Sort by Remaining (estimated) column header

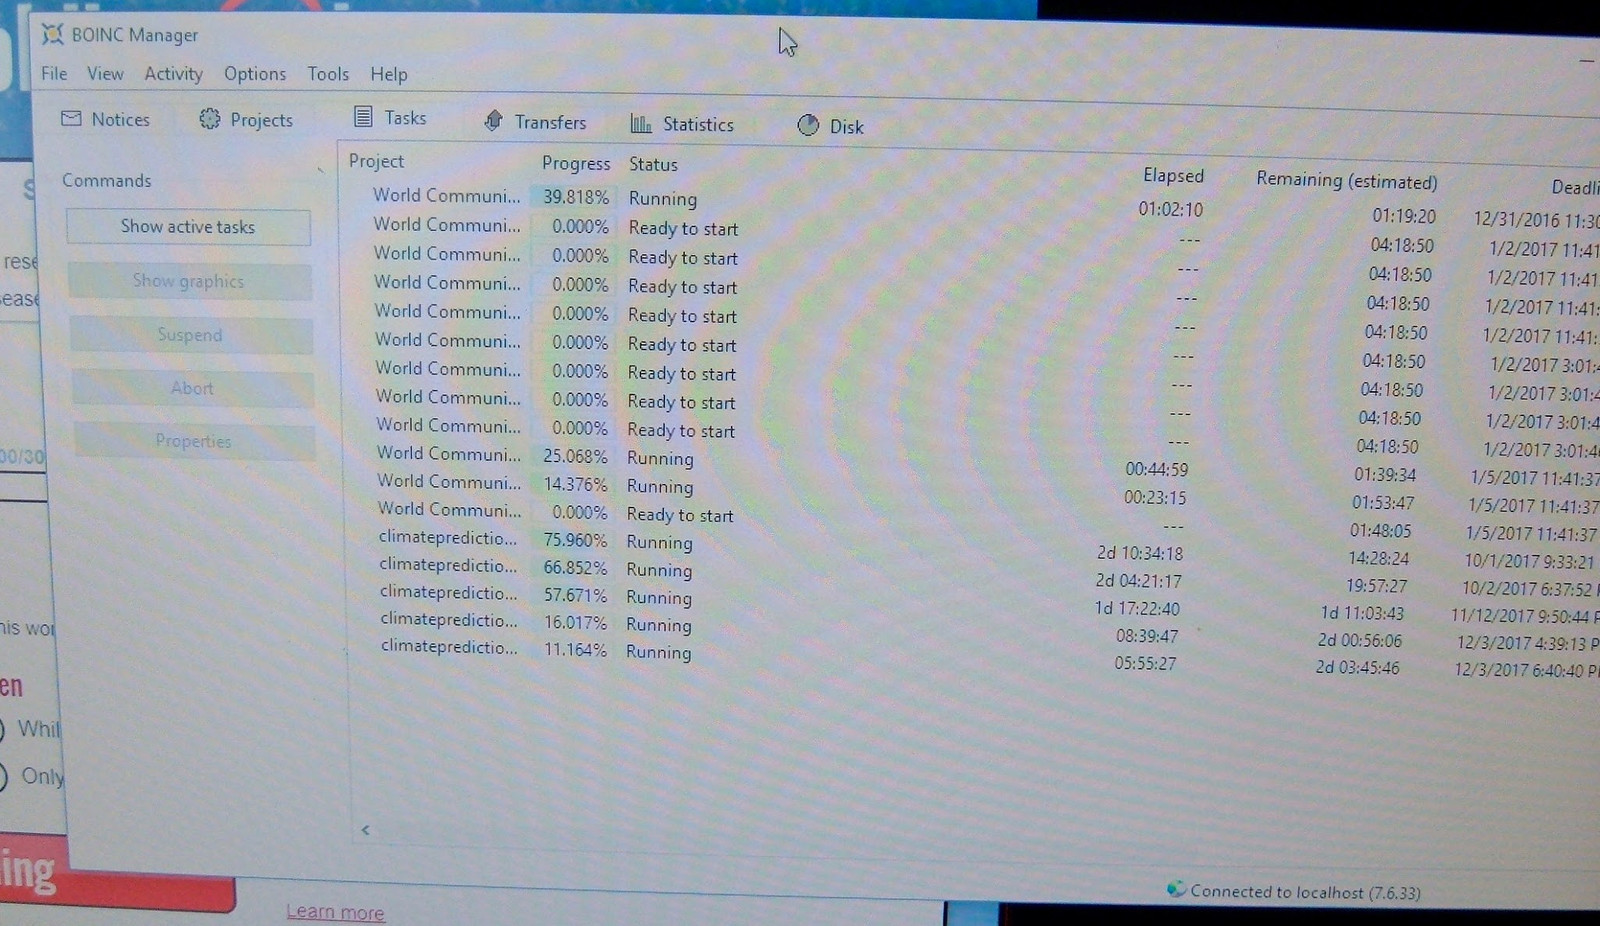tap(1346, 180)
